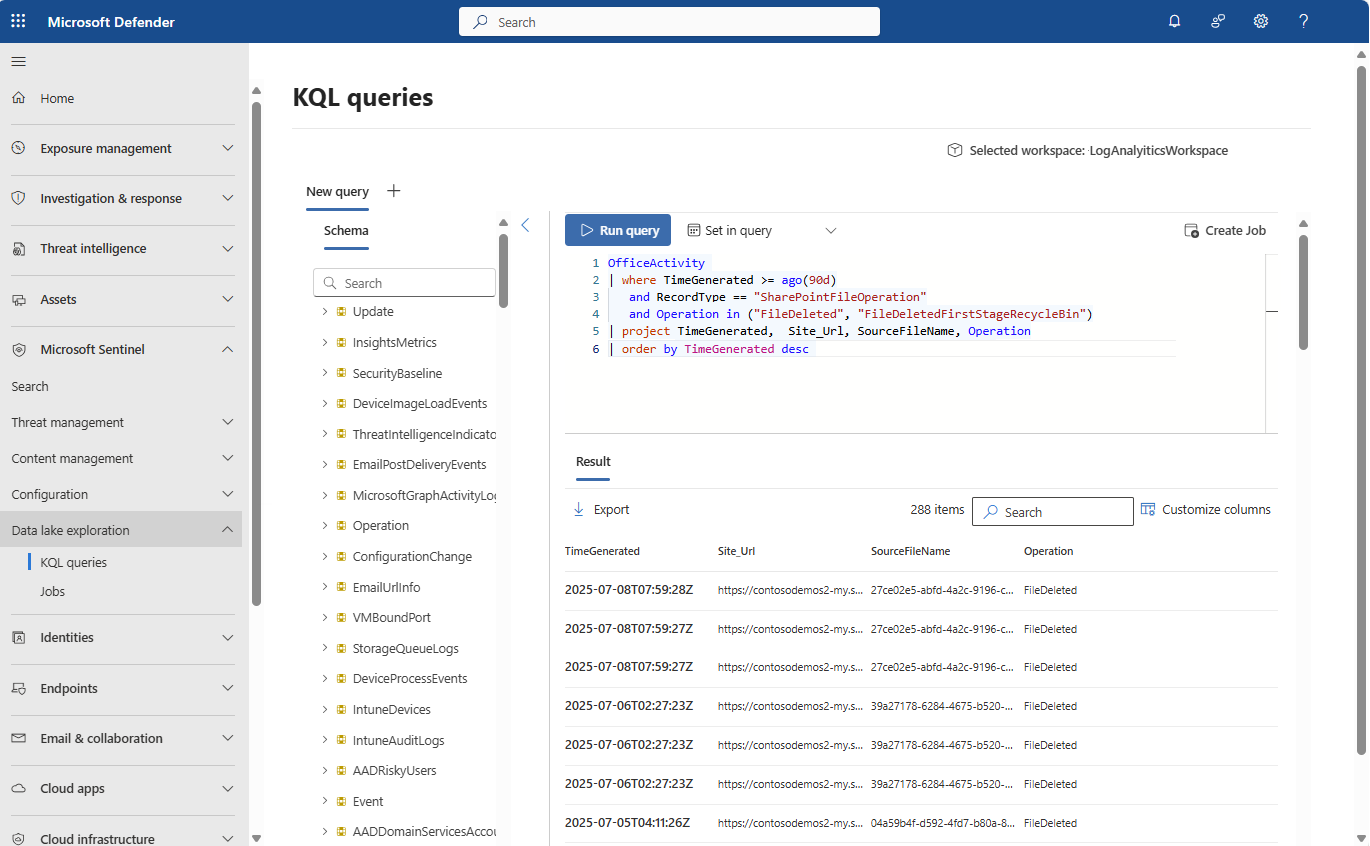This screenshot has height=846, width=1370.
Task: Switch to the Schema tab
Action: [346, 230]
